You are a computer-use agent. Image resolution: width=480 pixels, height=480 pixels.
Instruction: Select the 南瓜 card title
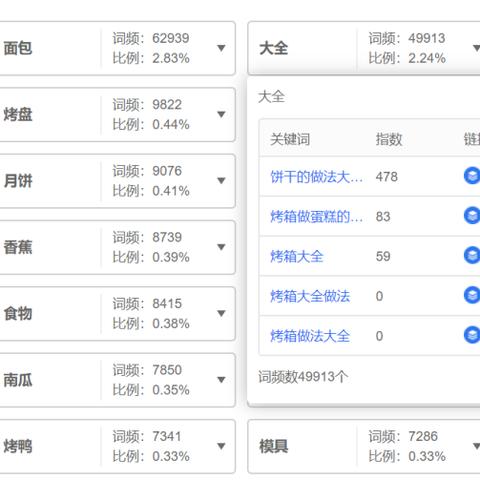pyautogui.click(x=18, y=380)
